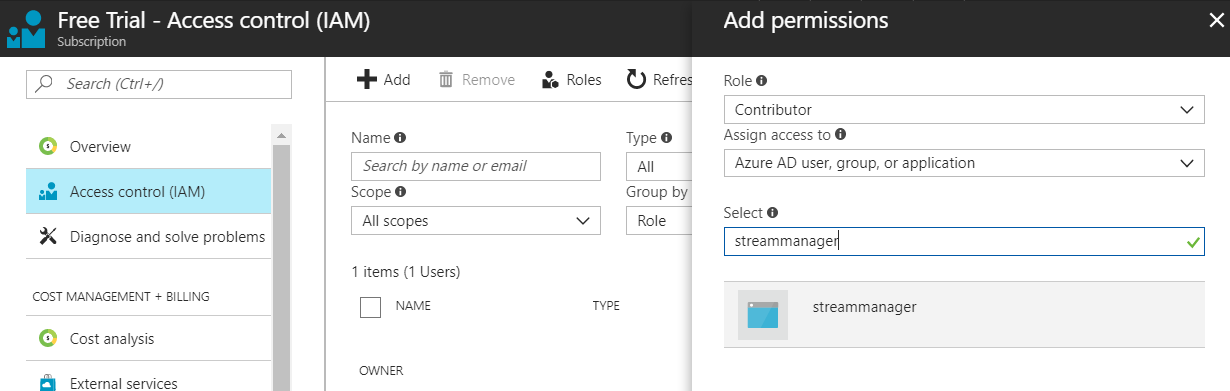1230x391 pixels.
Task: Click the sidebar scrollbar up arrow
Action: click(281, 135)
